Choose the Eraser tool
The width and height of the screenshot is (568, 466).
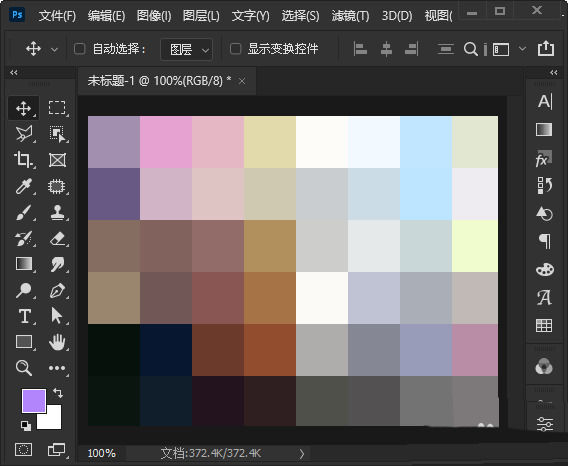[57, 239]
